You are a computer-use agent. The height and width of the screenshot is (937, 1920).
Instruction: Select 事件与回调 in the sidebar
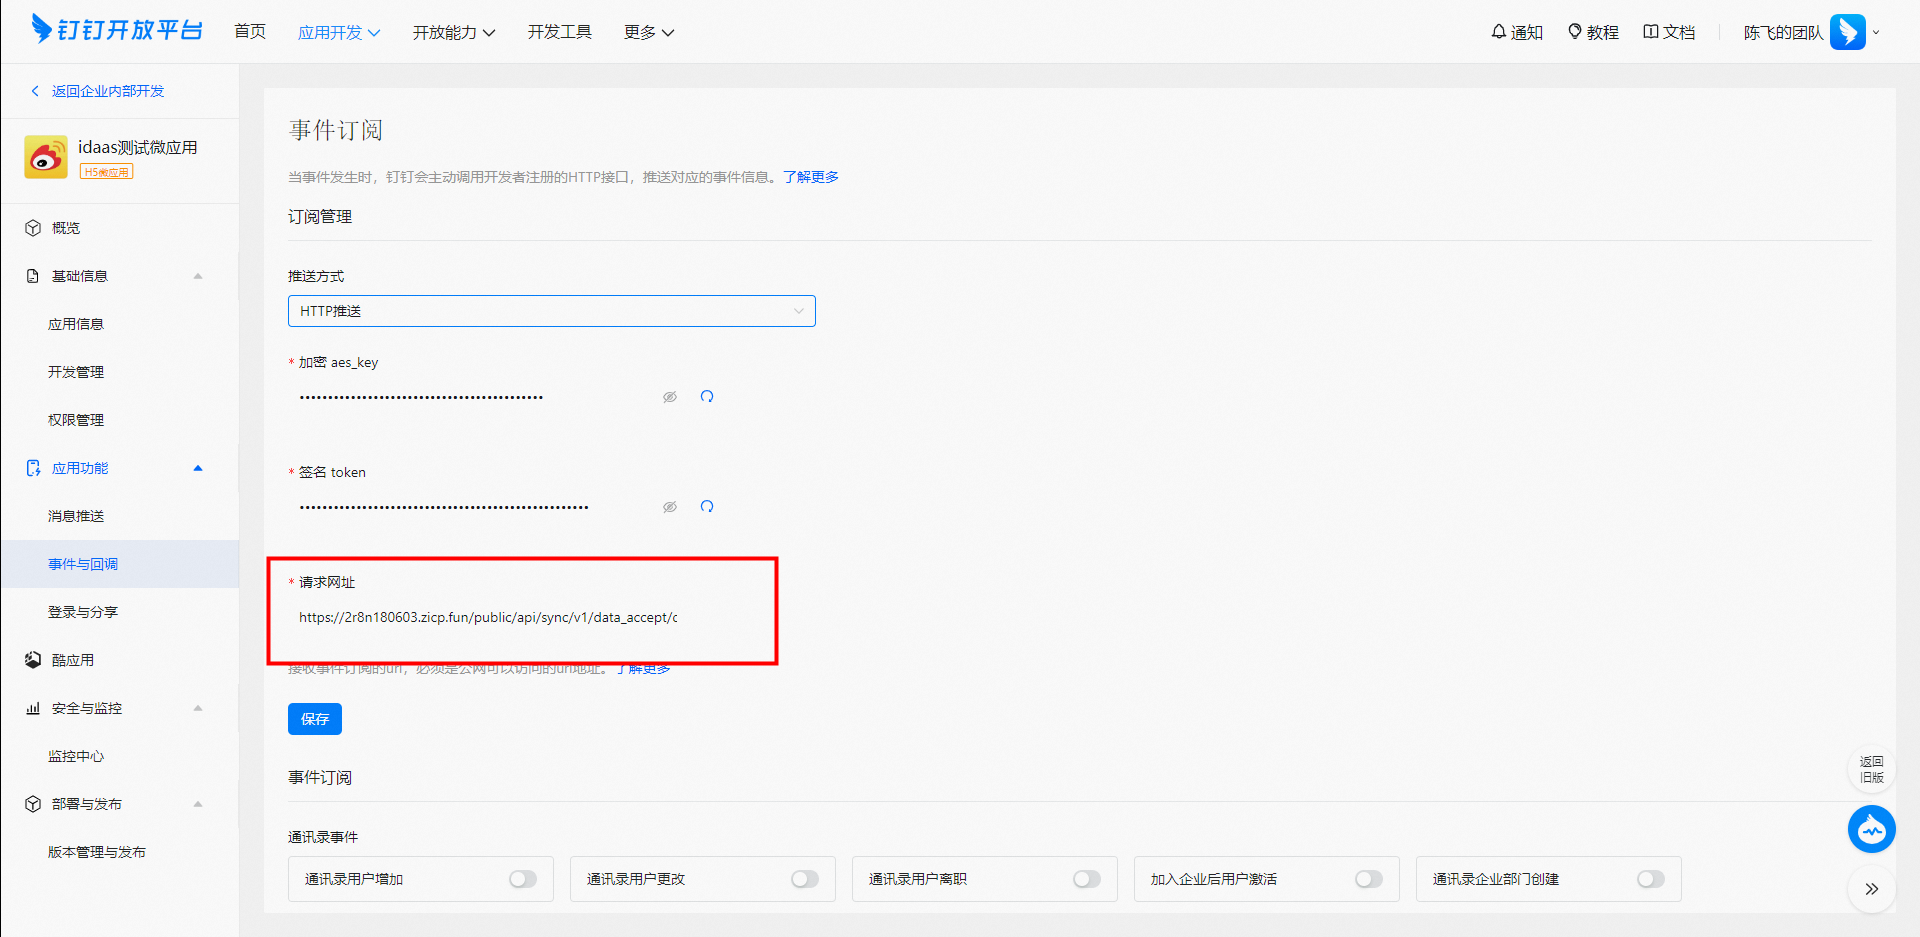[x=83, y=564]
